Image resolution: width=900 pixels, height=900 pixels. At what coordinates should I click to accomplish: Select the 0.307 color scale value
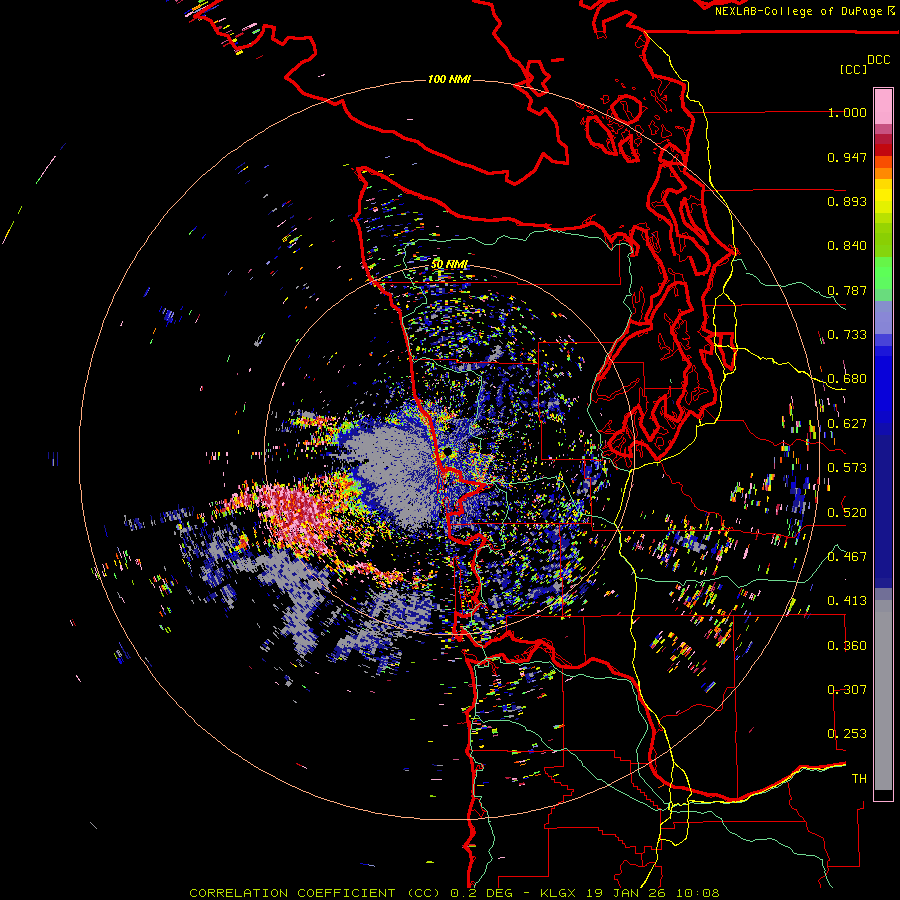pyautogui.click(x=847, y=690)
